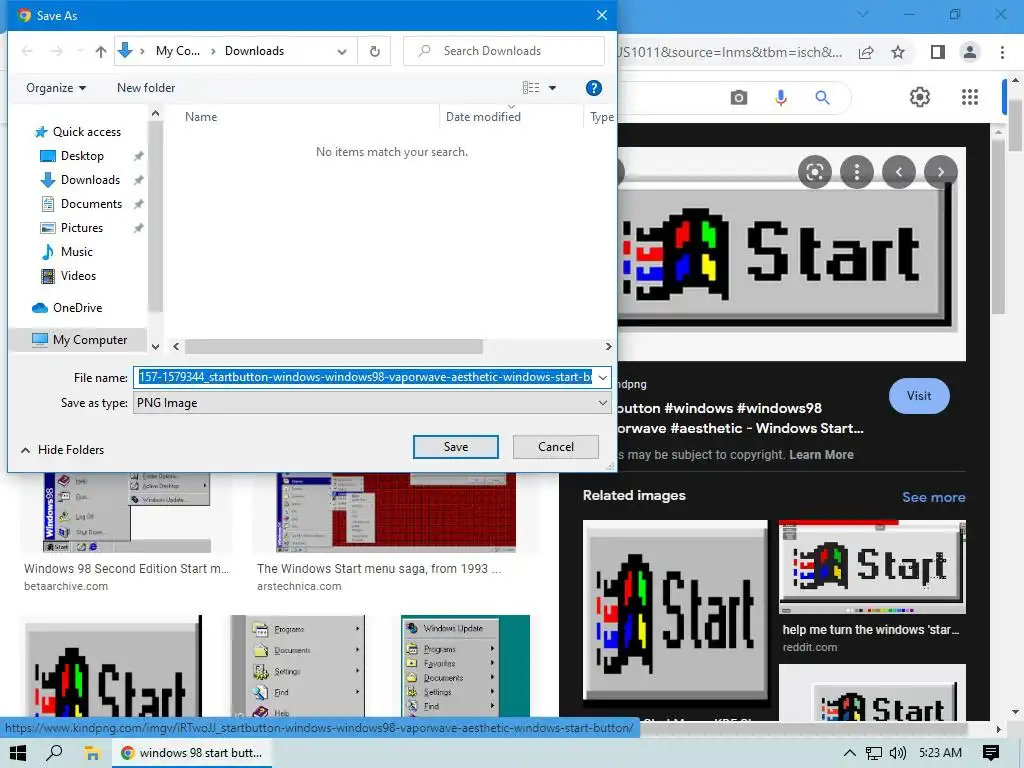Viewport: 1024px width, 768px height.
Task: Click the Search Downloads field
Action: (x=504, y=51)
